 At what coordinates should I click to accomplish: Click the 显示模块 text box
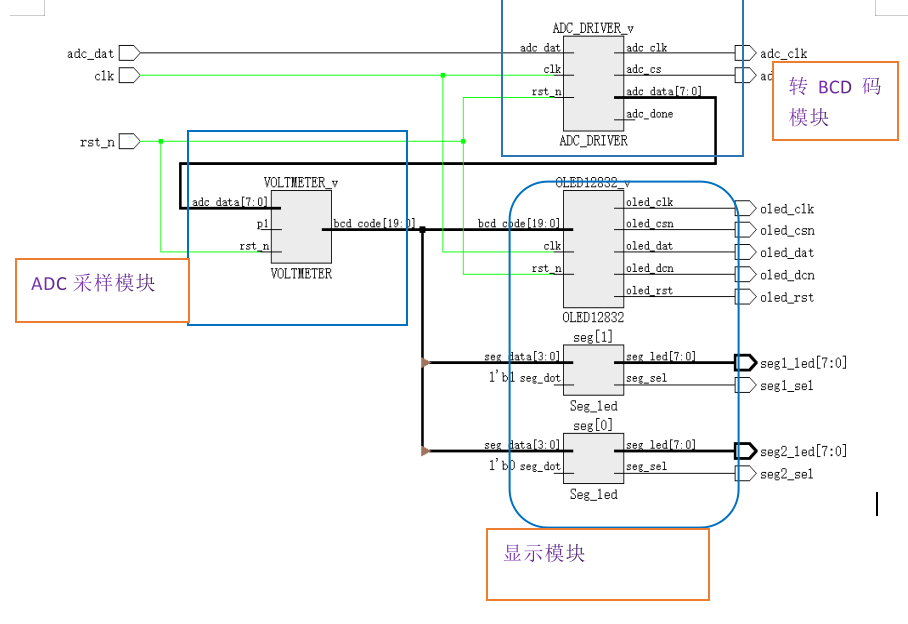click(x=597, y=564)
